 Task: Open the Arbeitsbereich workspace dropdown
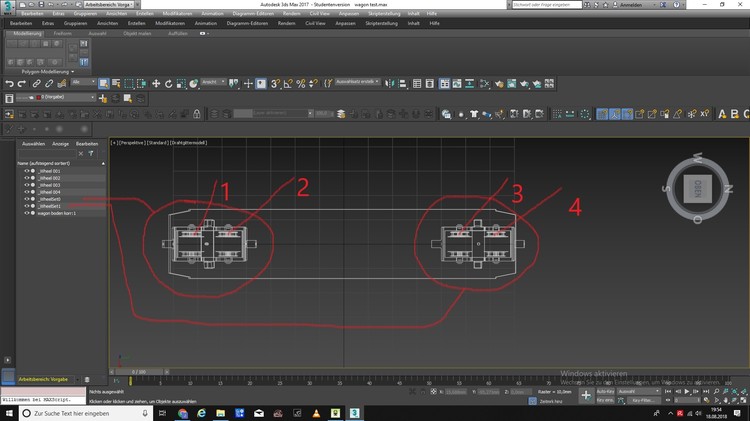108,4
